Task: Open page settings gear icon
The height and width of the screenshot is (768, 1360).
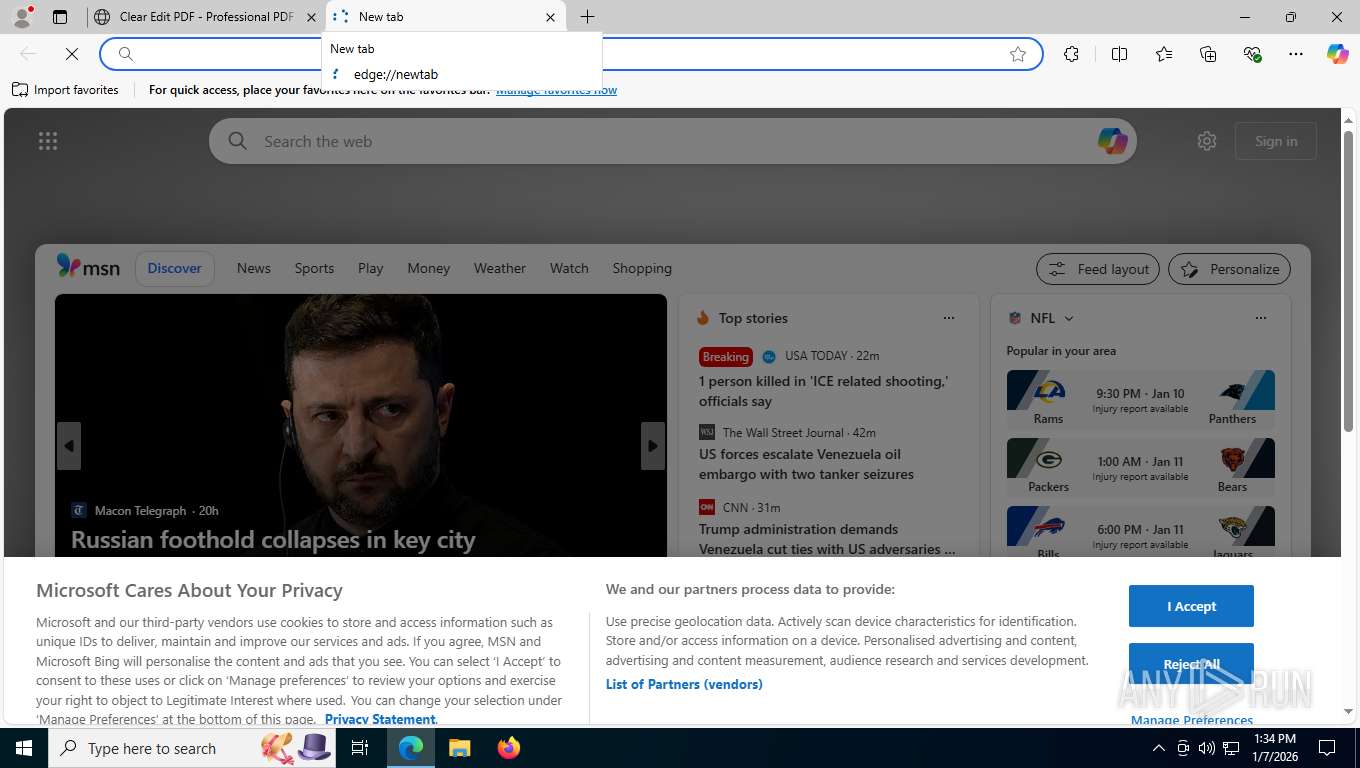Action: point(1207,141)
